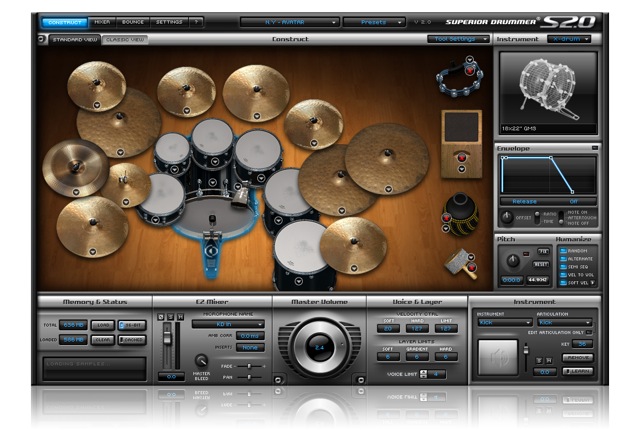Click the red X on the cabasa
640x430 pixels.
click(472, 267)
